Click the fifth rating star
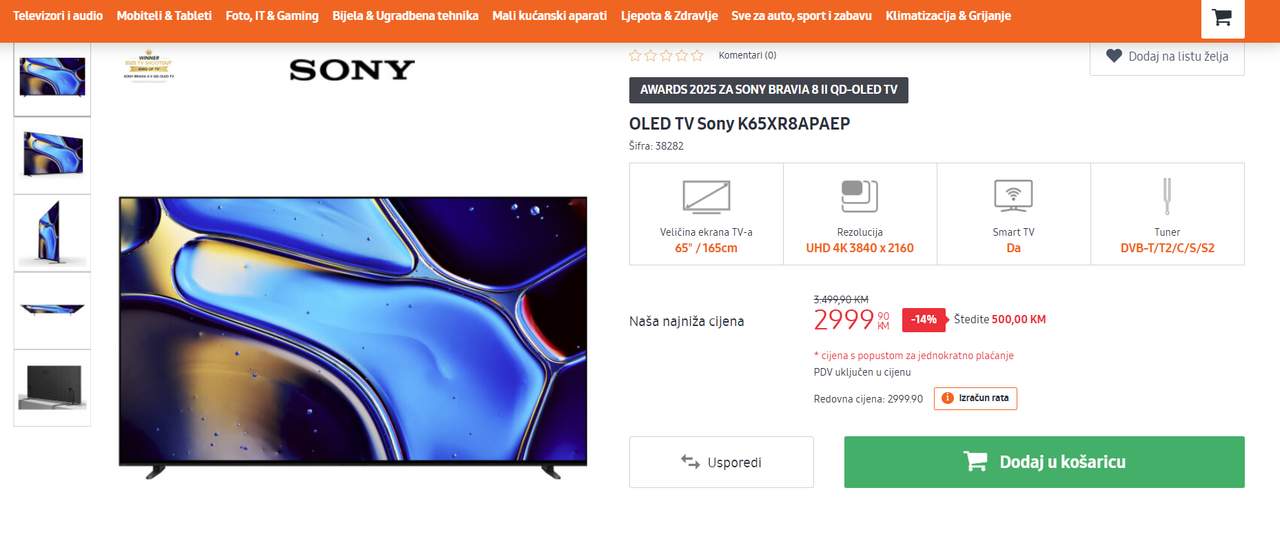 698,56
